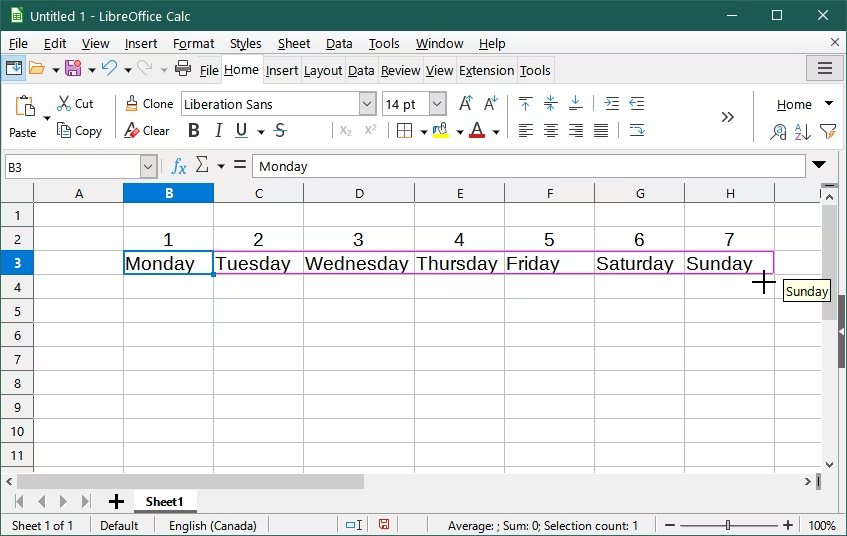The image size is (847, 536).
Task: Click the 100% zoom level
Action: [822, 525]
